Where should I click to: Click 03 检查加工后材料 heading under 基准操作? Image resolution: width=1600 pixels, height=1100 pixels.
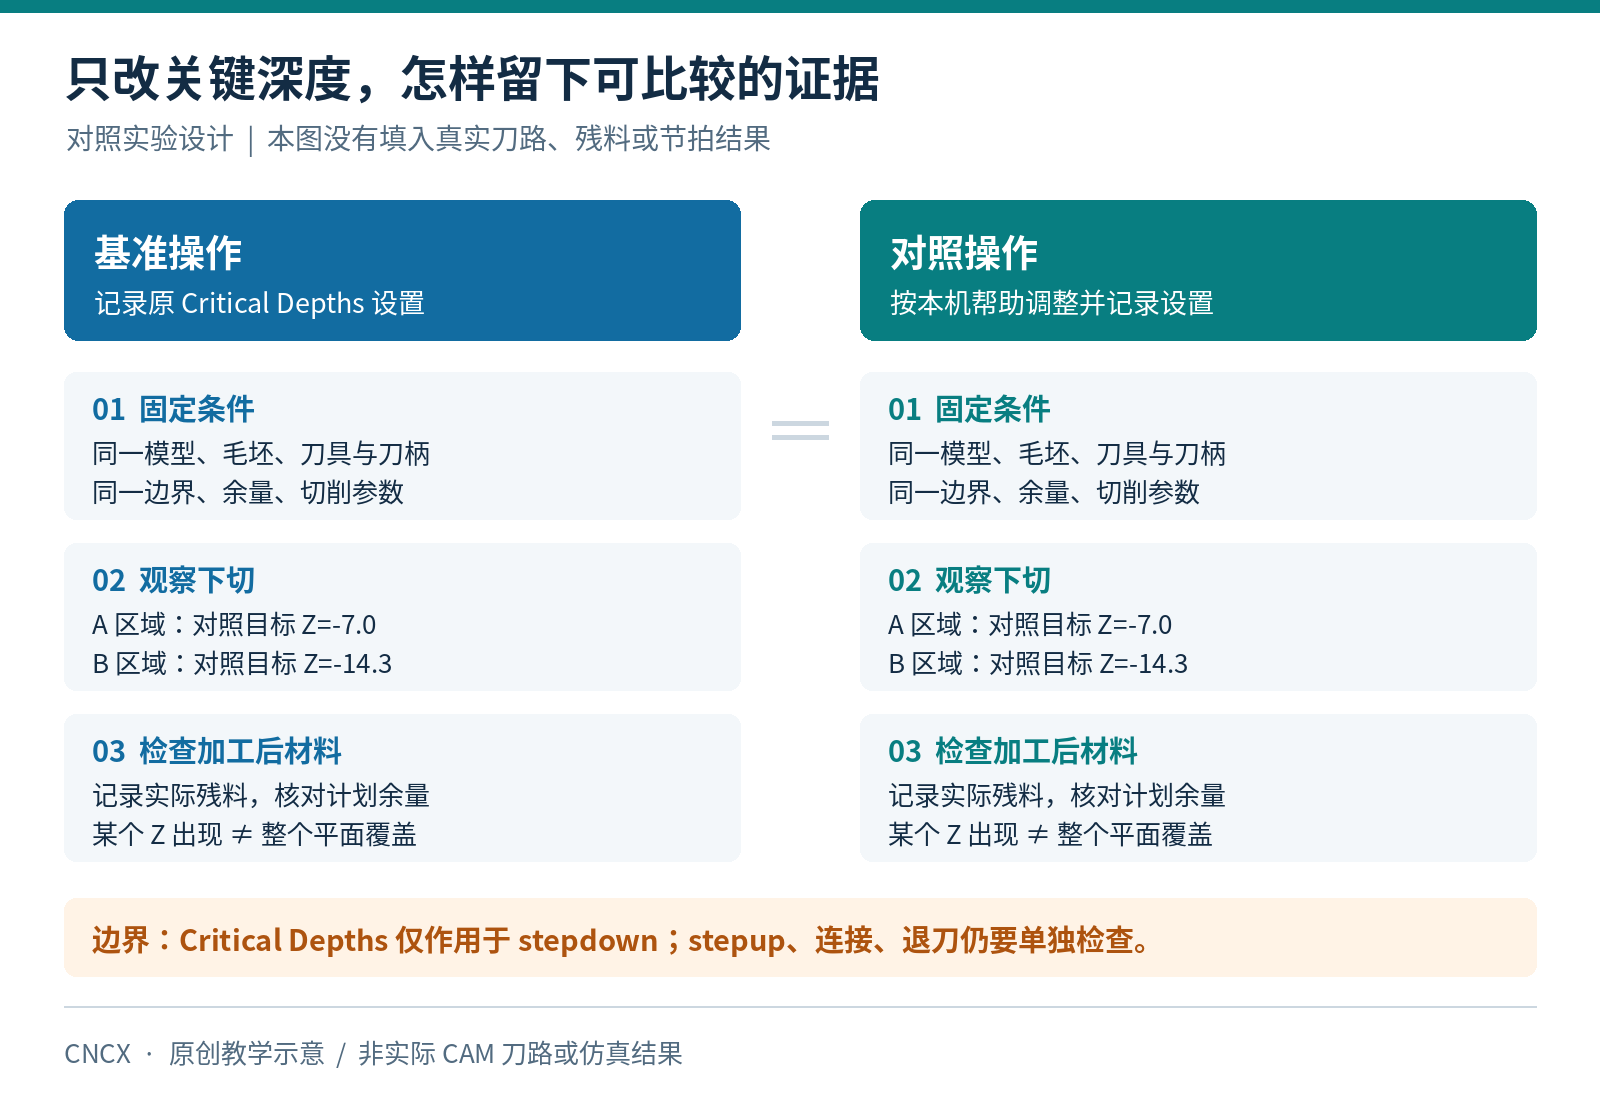click(217, 751)
